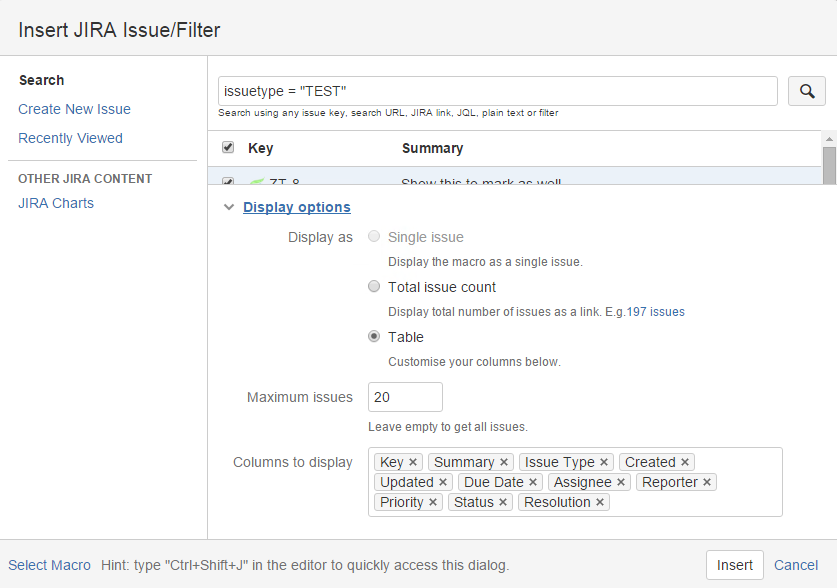Collapse Display options using the chevron arrow

coord(229,207)
